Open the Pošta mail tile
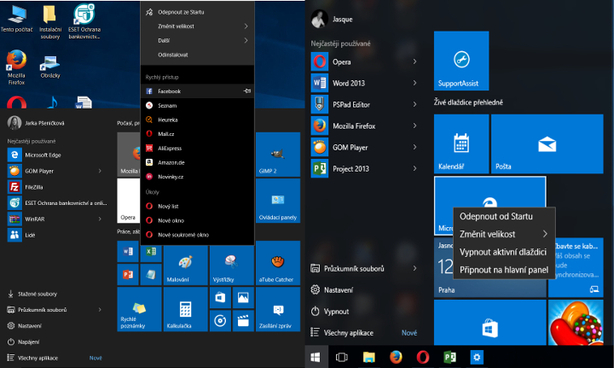This screenshot has height=368, width=614. 547,144
